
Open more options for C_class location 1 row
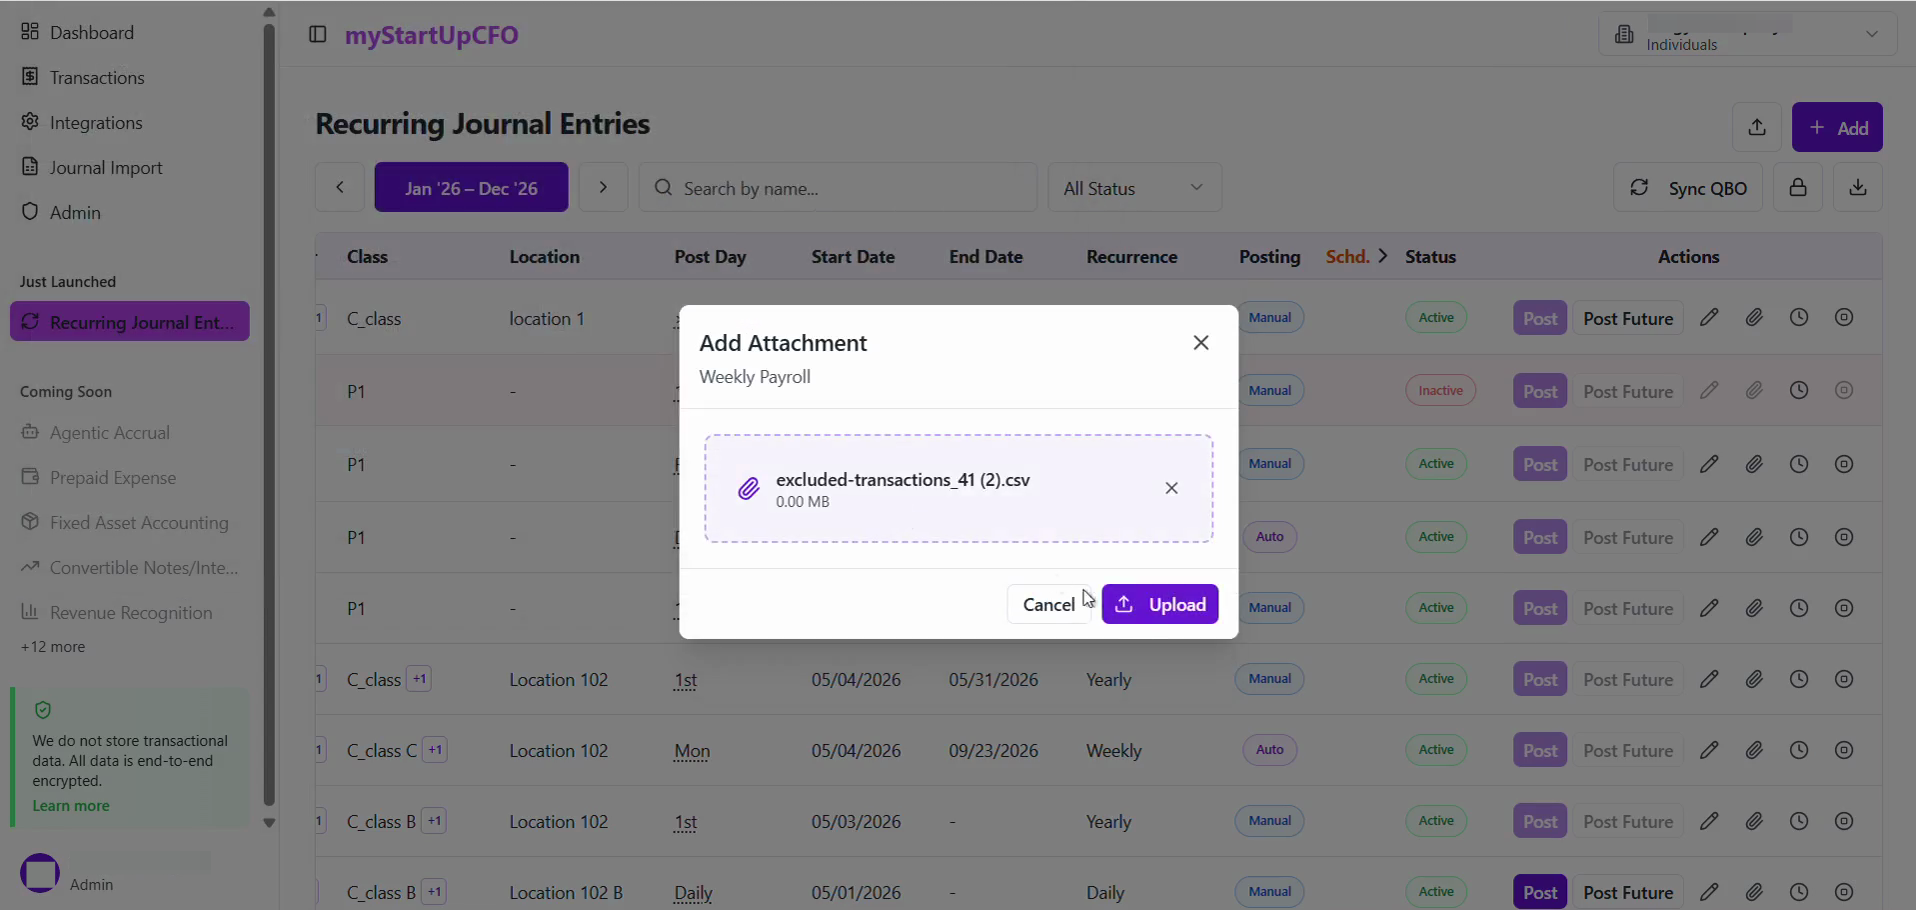tap(1844, 318)
